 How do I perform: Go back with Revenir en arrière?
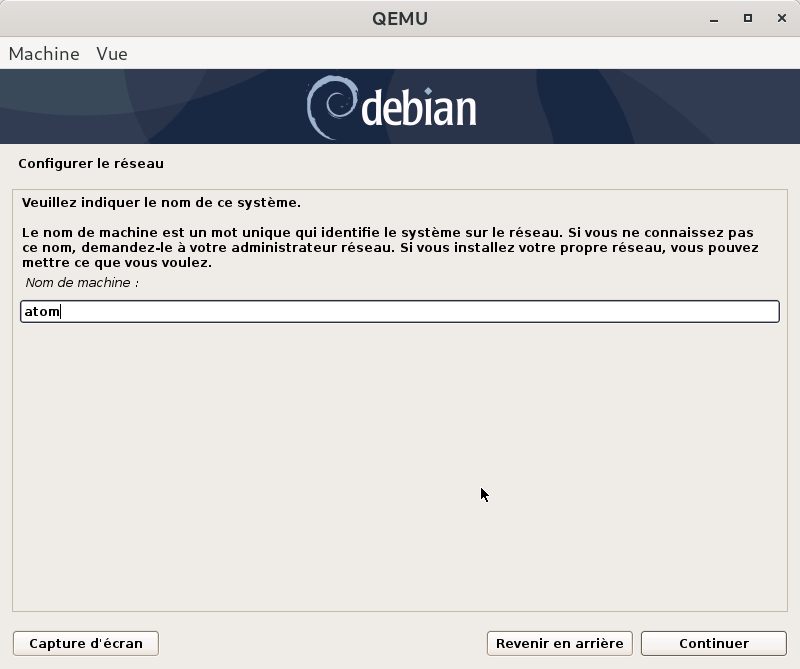[x=559, y=643]
